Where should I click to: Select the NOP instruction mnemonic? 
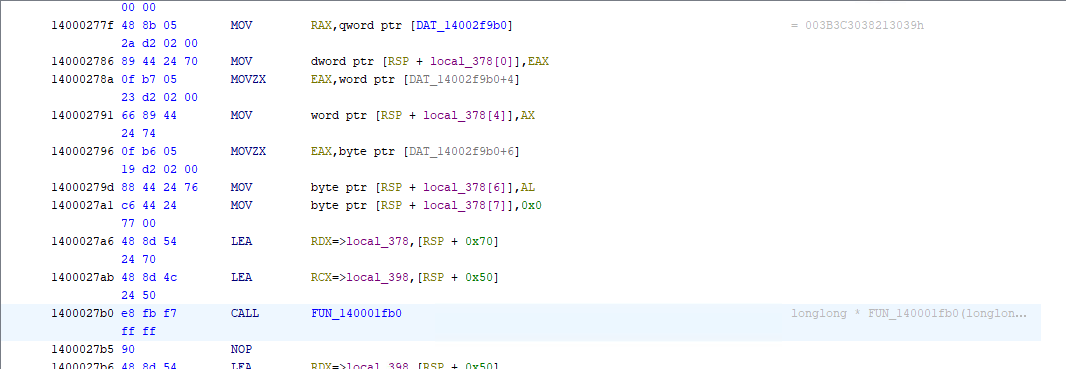click(x=241, y=349)
